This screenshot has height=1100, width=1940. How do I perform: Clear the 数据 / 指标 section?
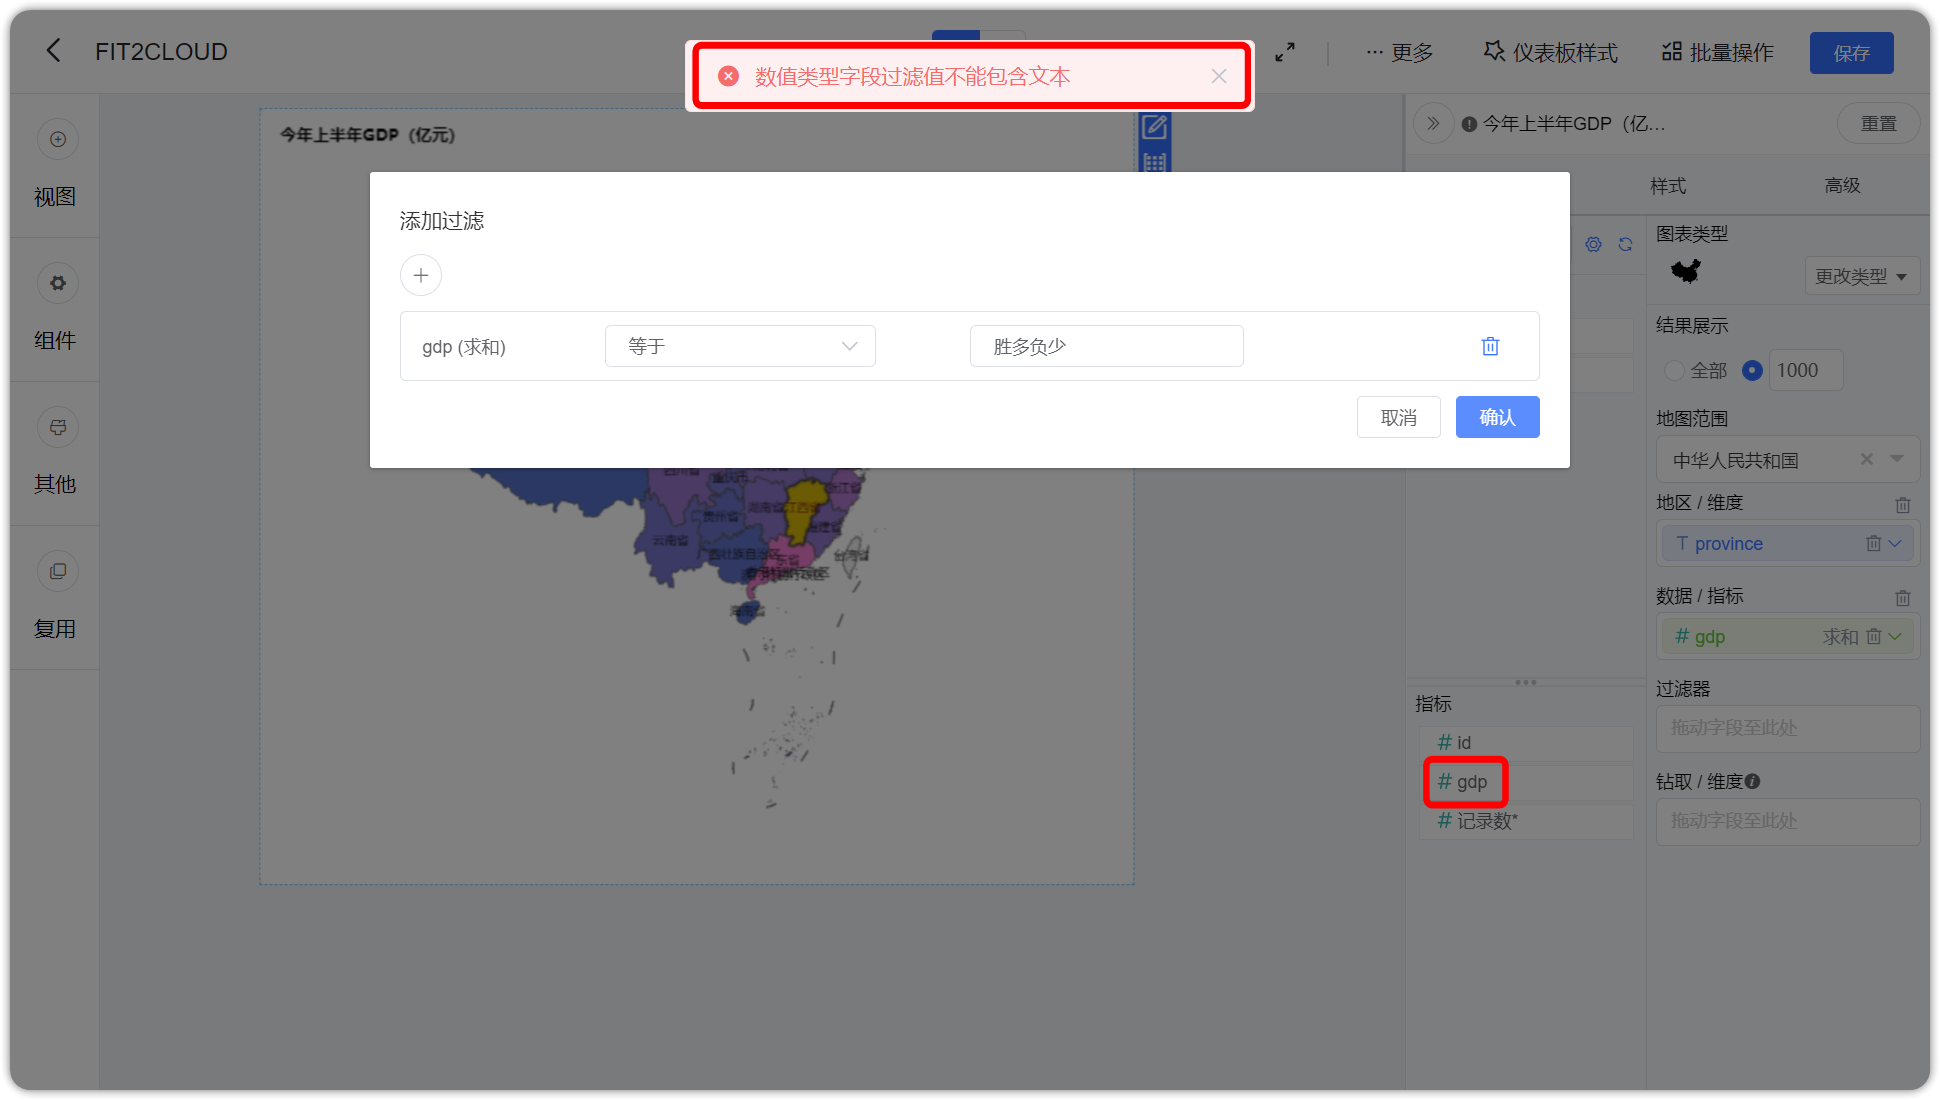point(1902,598)
